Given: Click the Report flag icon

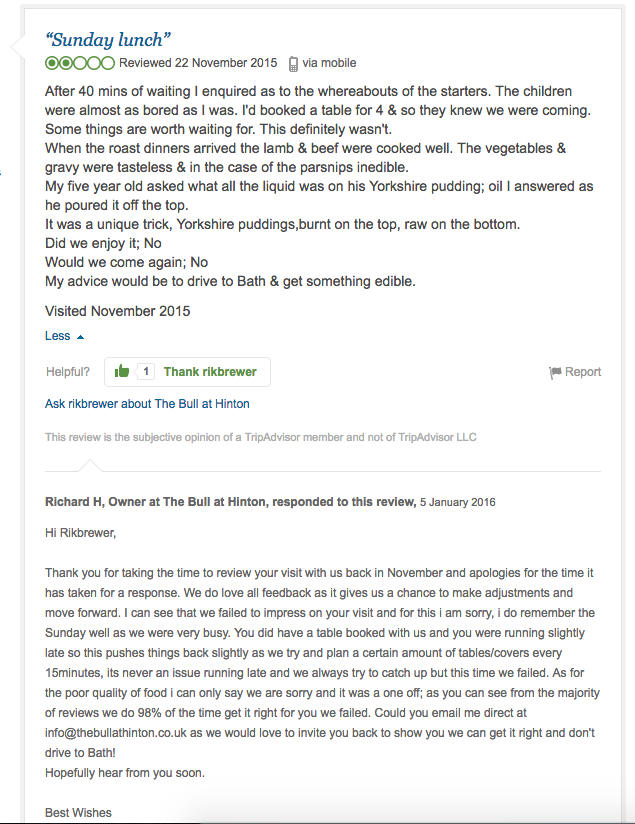Looking at the screenshot, I should pos(555,373).
